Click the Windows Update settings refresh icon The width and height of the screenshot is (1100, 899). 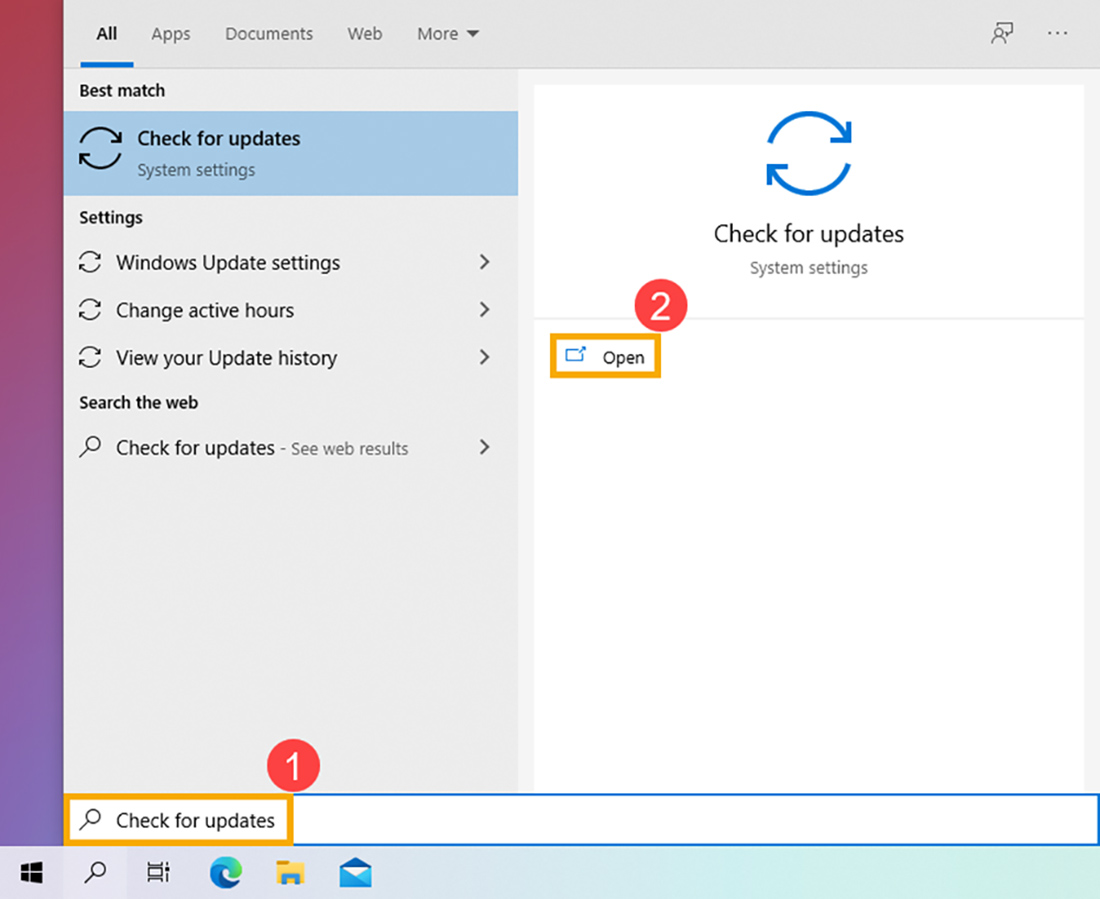click(91, 262)
